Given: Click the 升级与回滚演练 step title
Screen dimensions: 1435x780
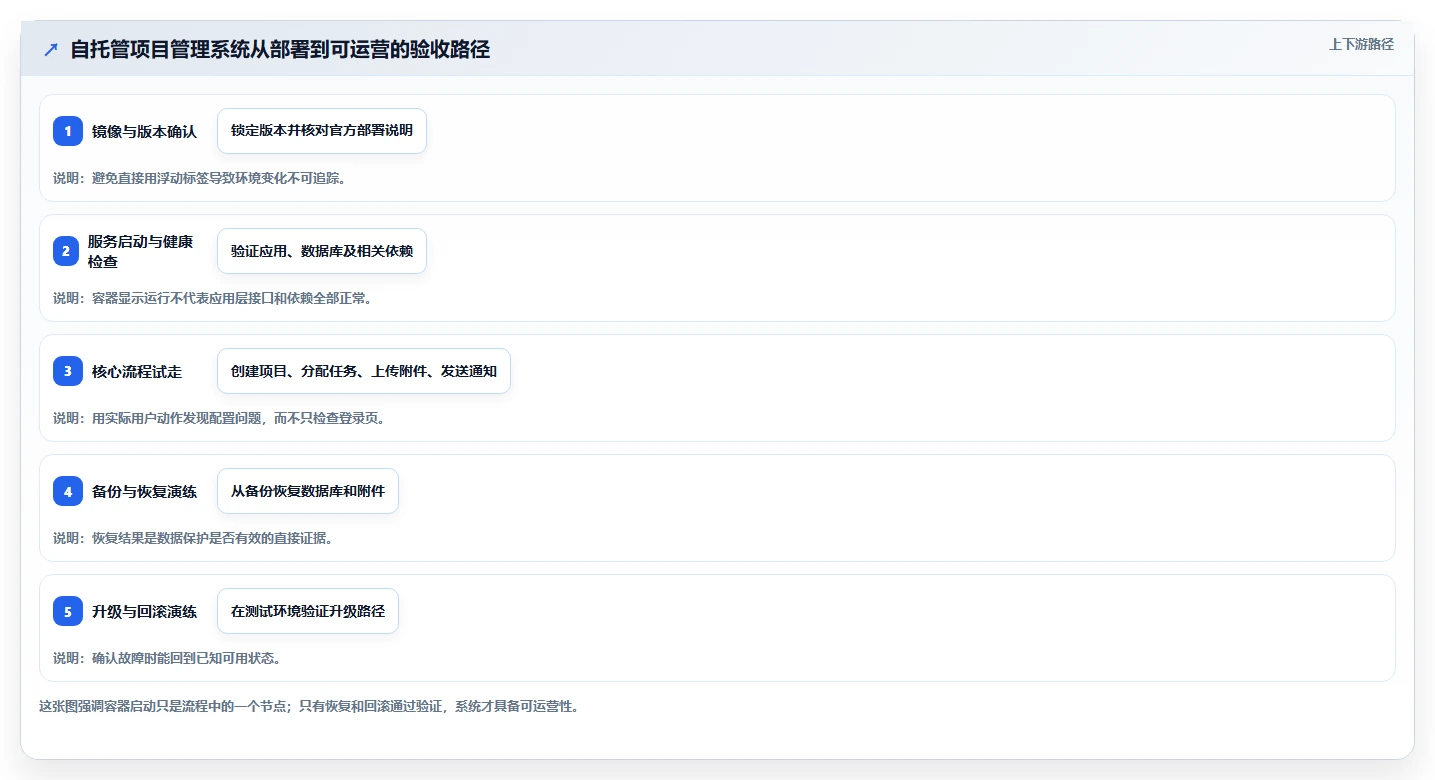Looking at the screenshot, I should click(144, 611).
